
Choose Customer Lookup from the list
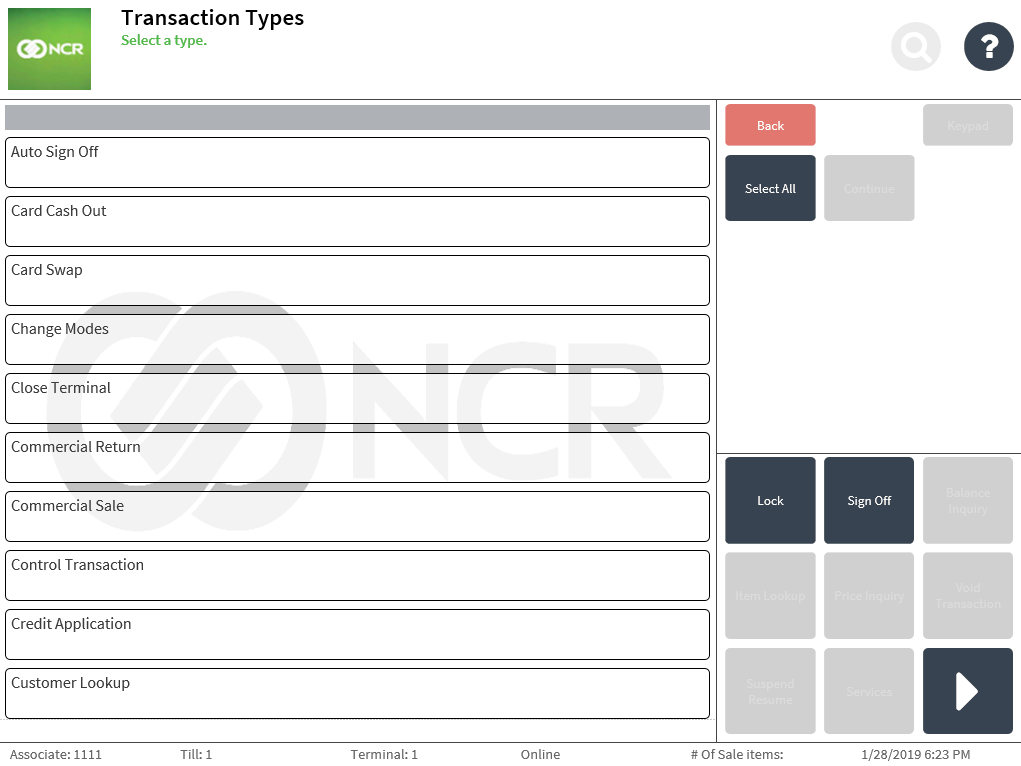pyautogui.click(x=357, y=693)
